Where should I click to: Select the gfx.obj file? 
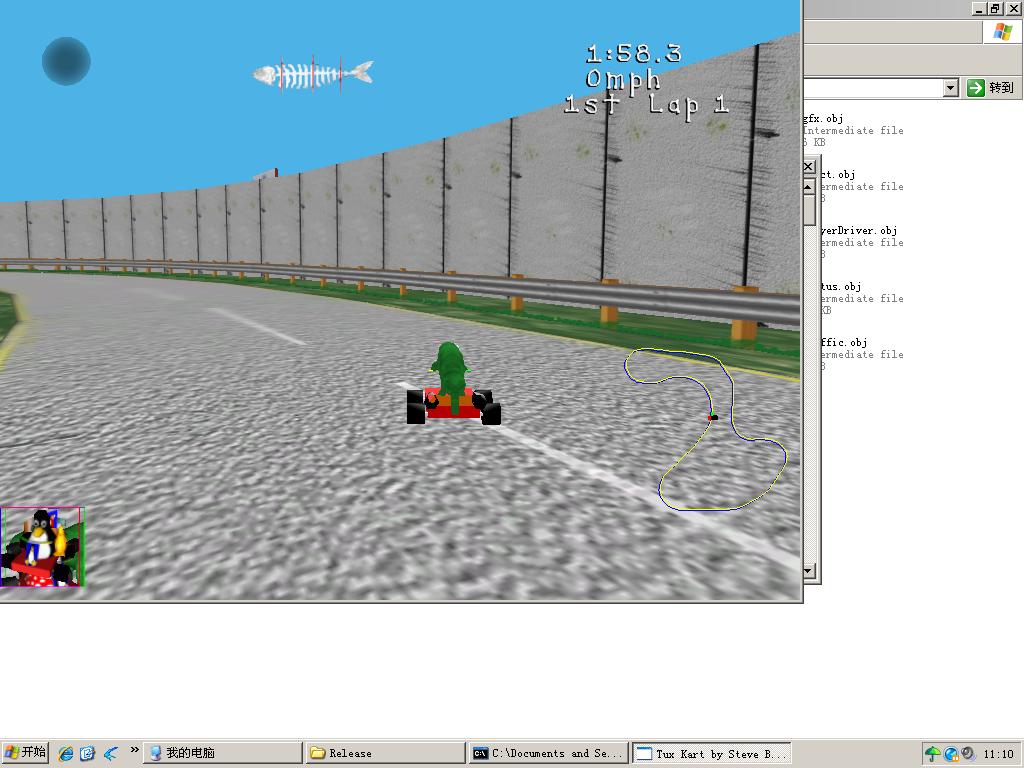point(853,130)
